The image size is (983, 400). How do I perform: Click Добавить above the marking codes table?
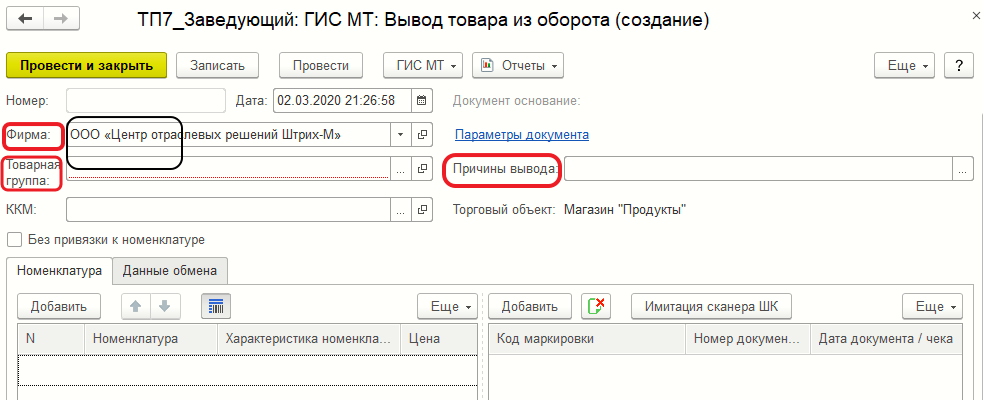click(530, 307)
